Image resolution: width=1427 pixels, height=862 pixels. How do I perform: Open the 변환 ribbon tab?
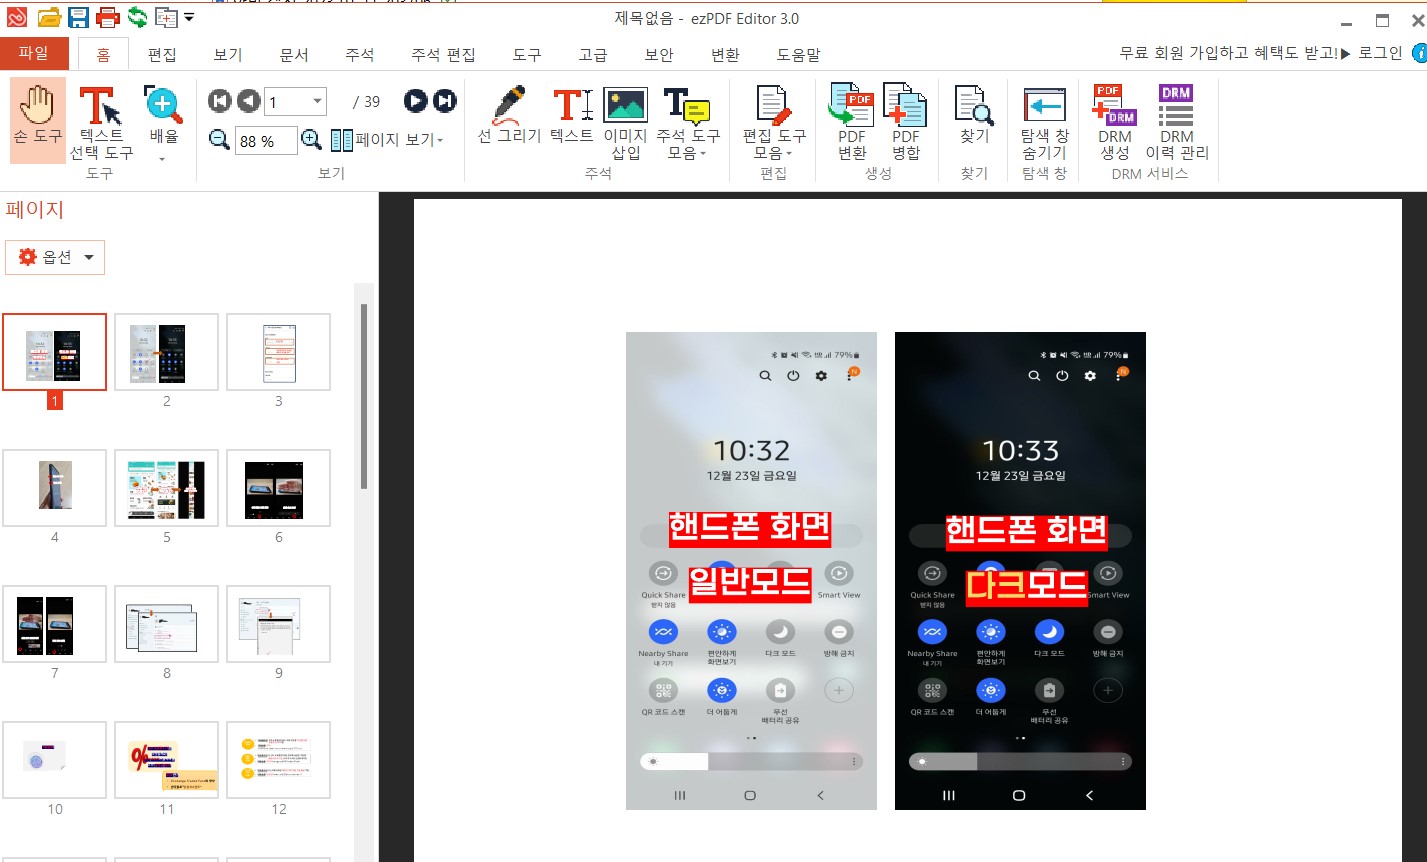(x=725, y=55)
